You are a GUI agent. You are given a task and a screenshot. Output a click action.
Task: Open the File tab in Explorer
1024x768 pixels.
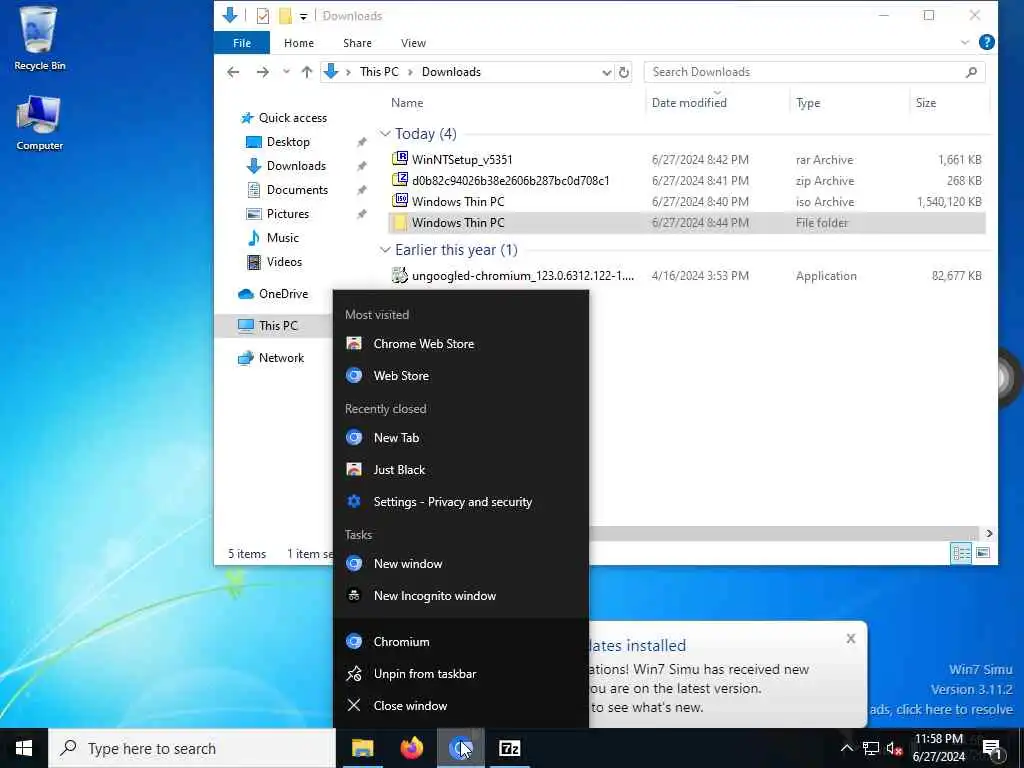242,43
